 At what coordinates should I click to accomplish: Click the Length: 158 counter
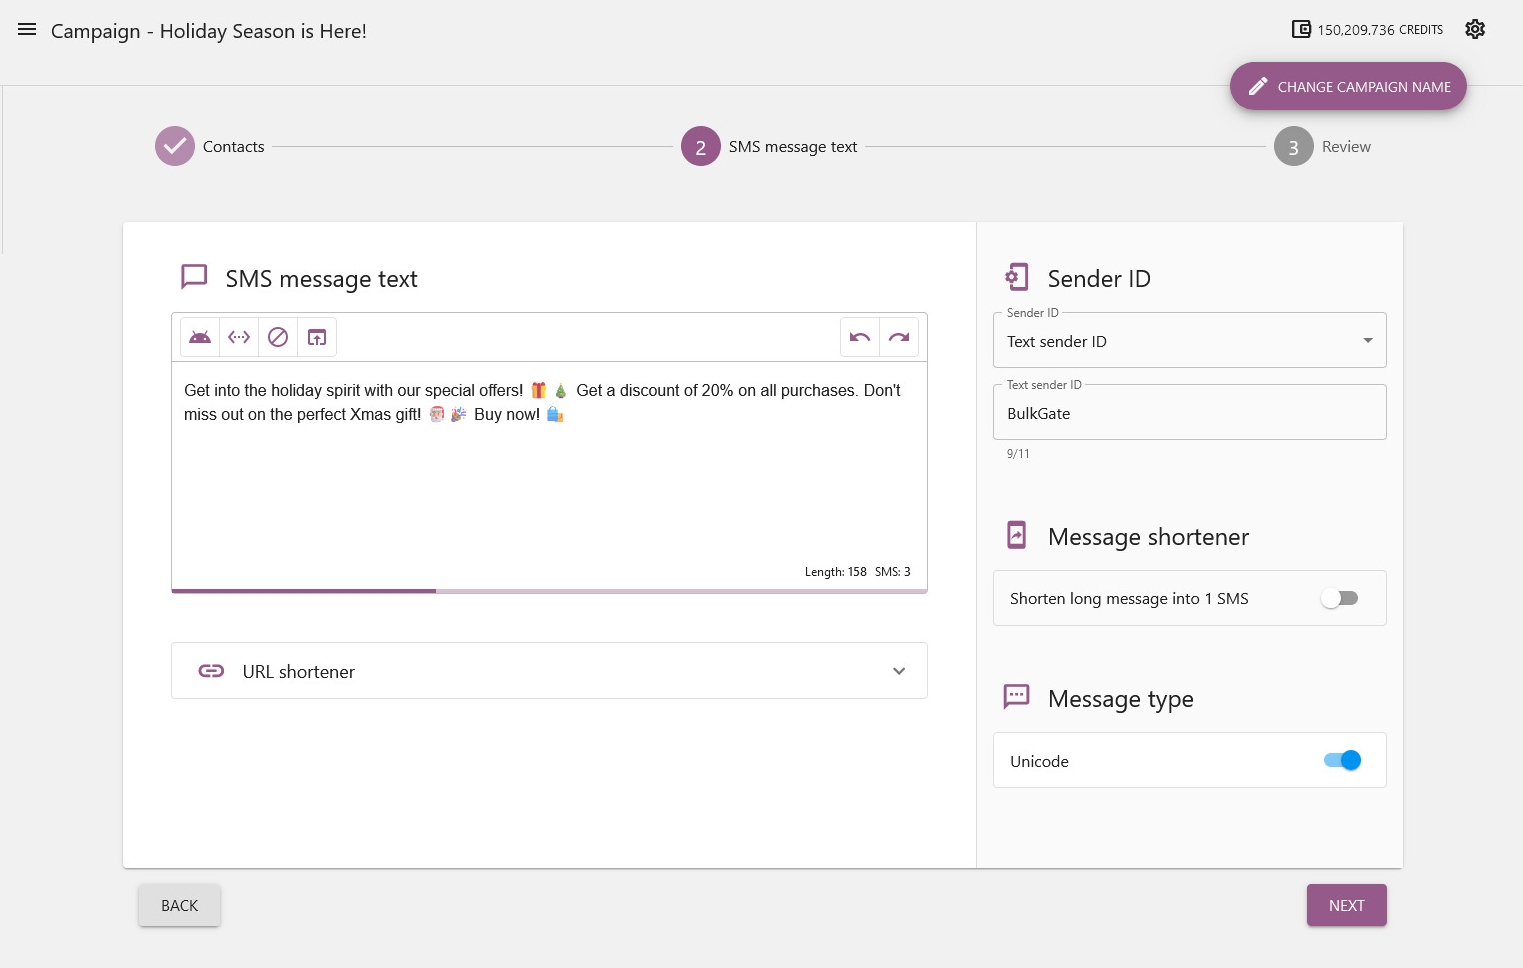pyautogui.click(x=836, y=572)
